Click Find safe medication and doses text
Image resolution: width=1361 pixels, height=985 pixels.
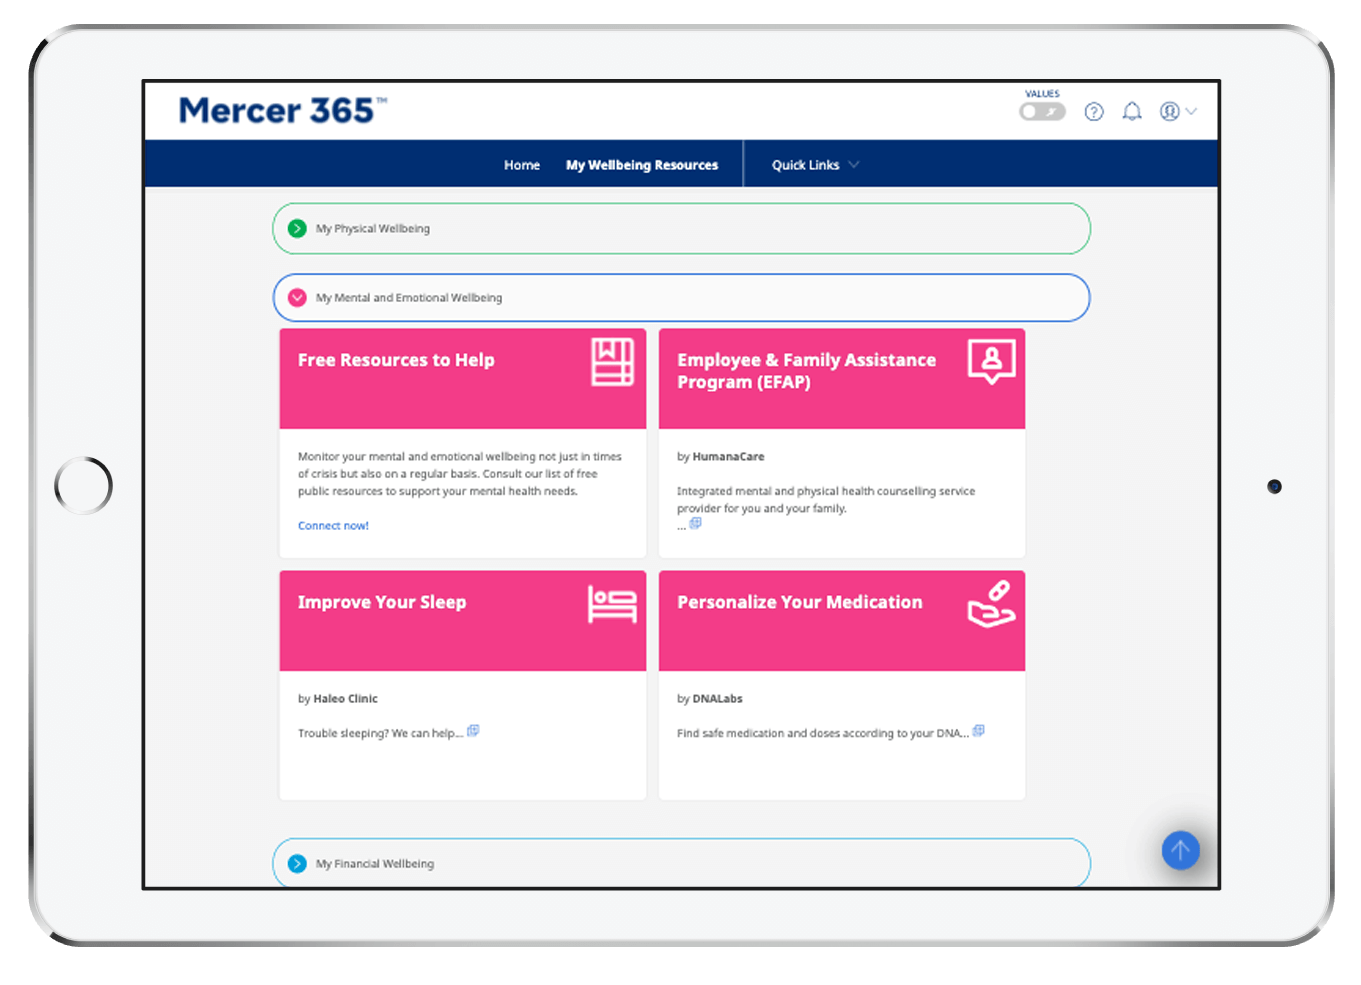[x=822, y=734]
